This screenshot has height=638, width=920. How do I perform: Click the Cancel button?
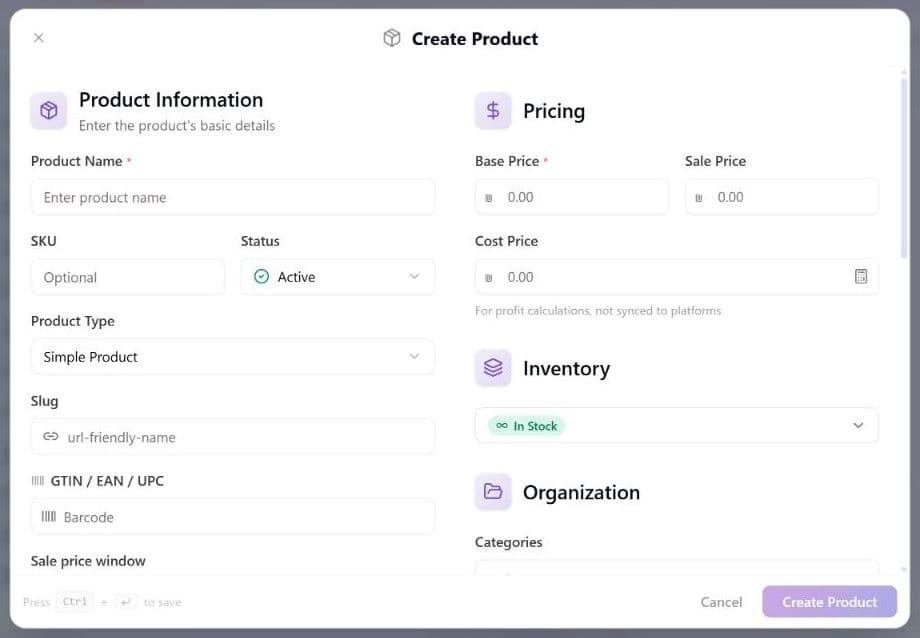tap(721, 602)
